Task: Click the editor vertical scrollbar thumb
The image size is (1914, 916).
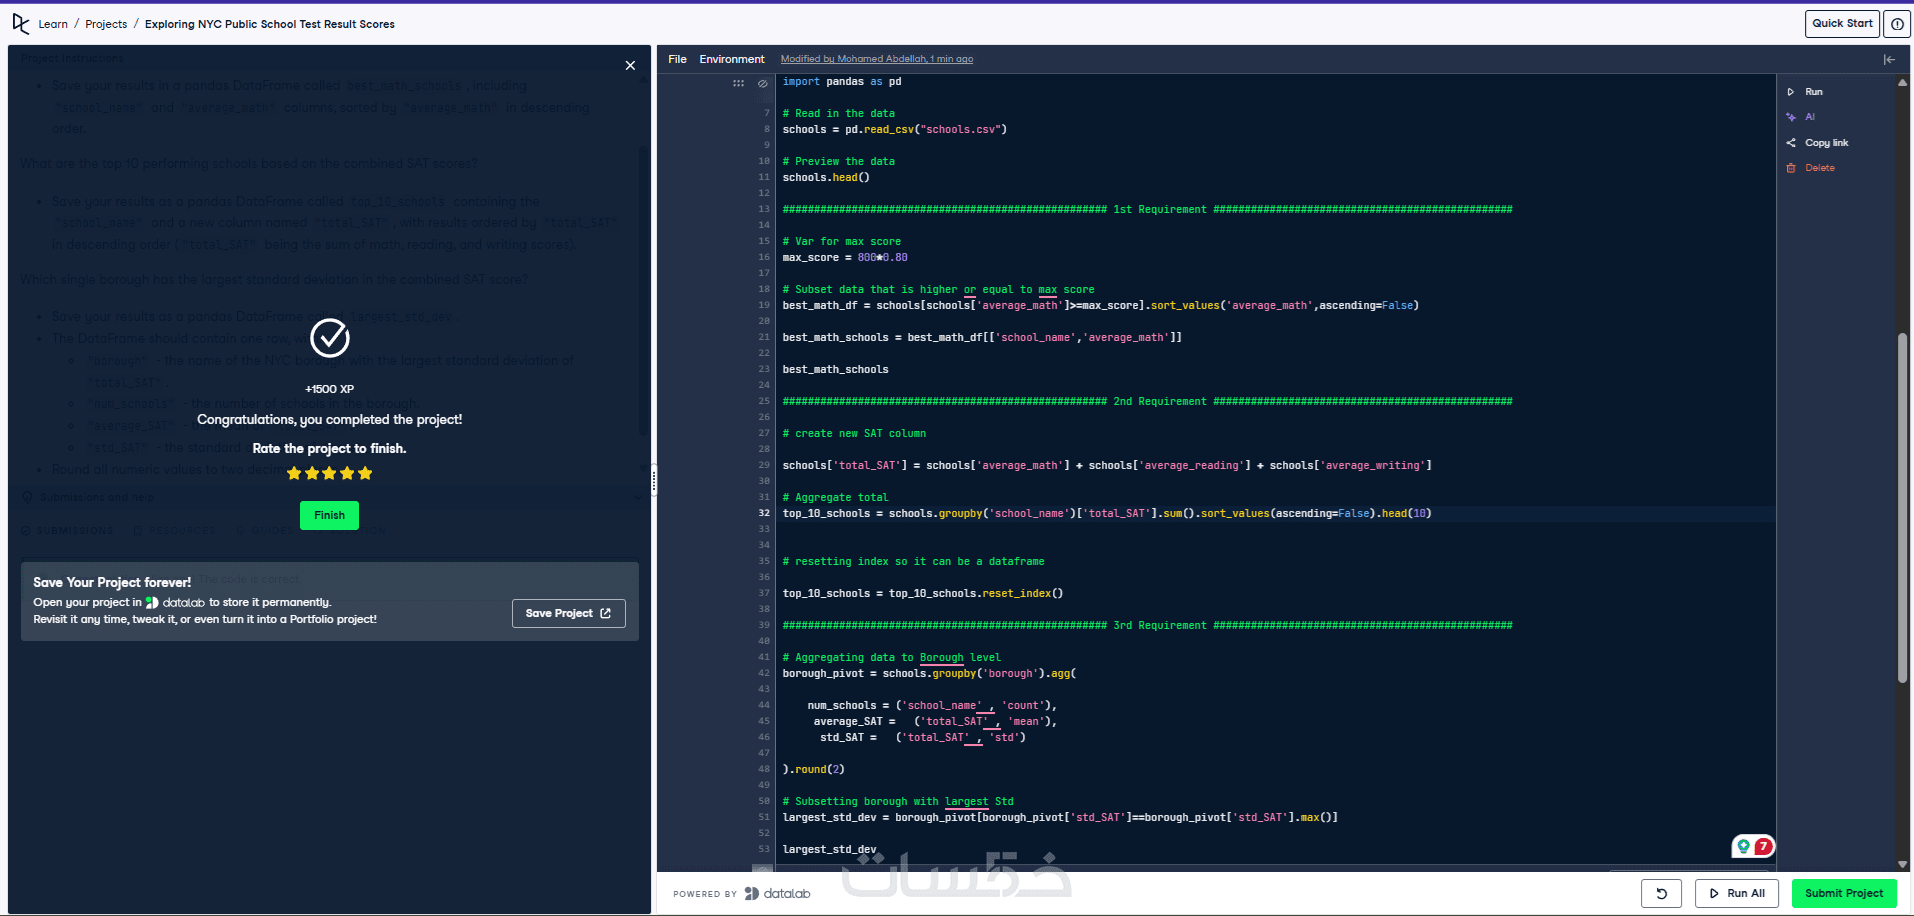Action: tap(1902, 508)
